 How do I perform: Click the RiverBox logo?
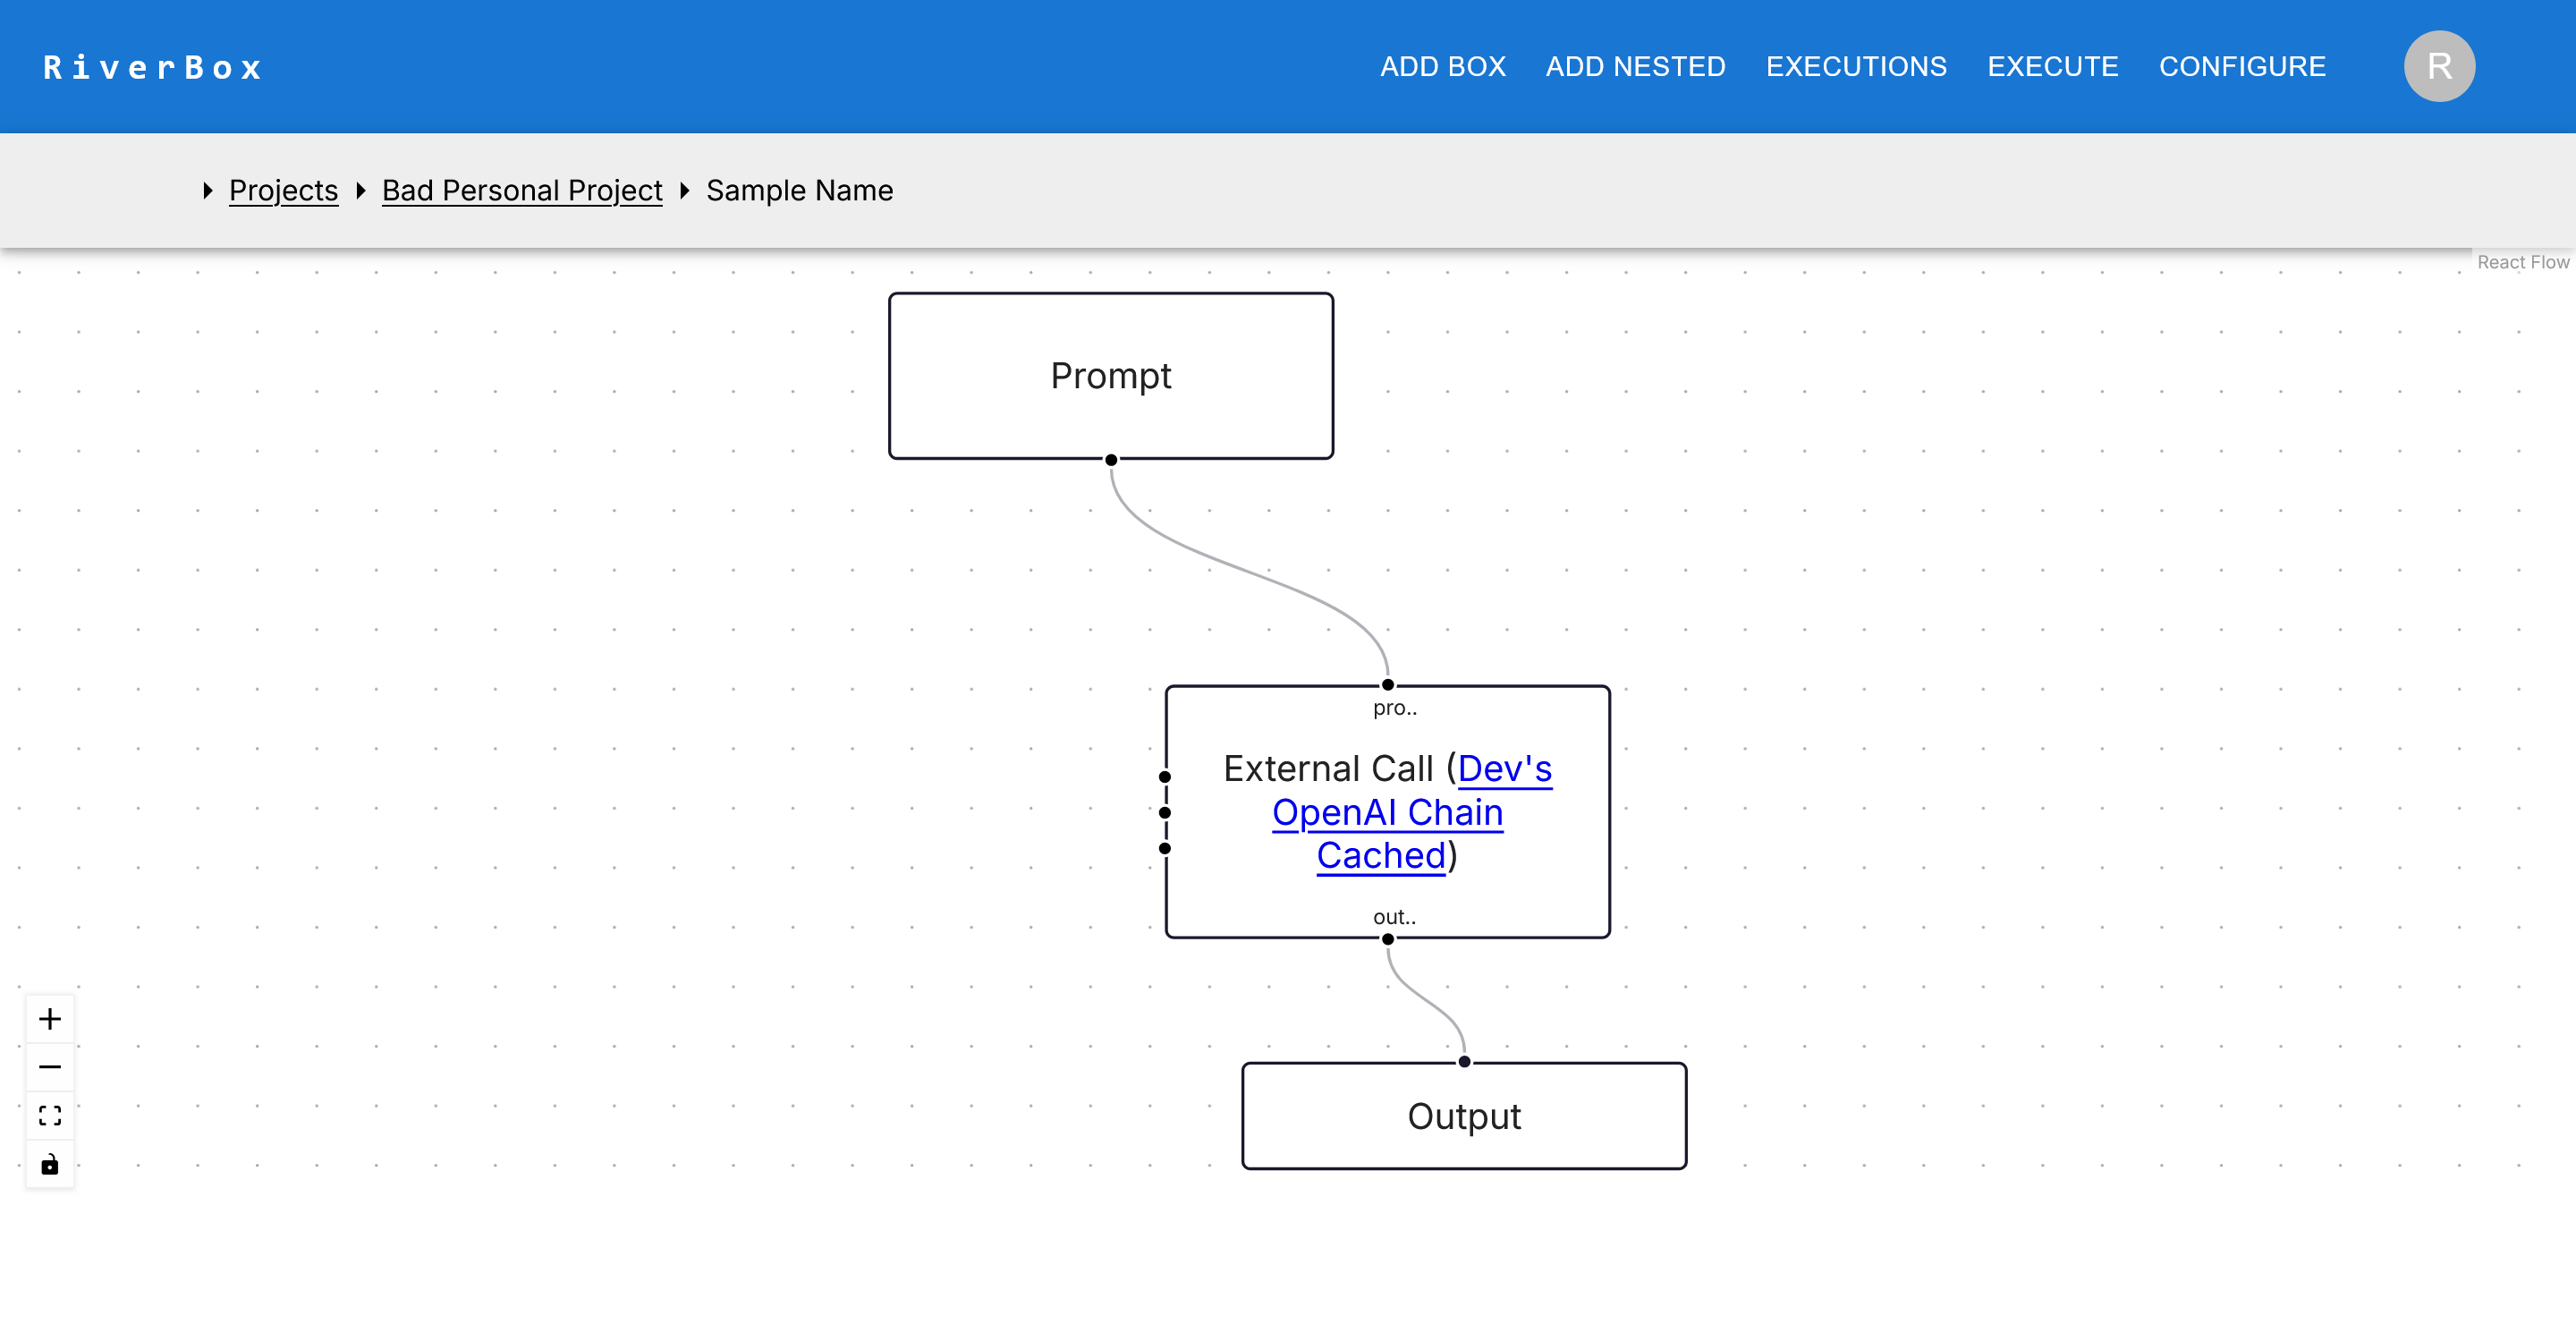152,67
